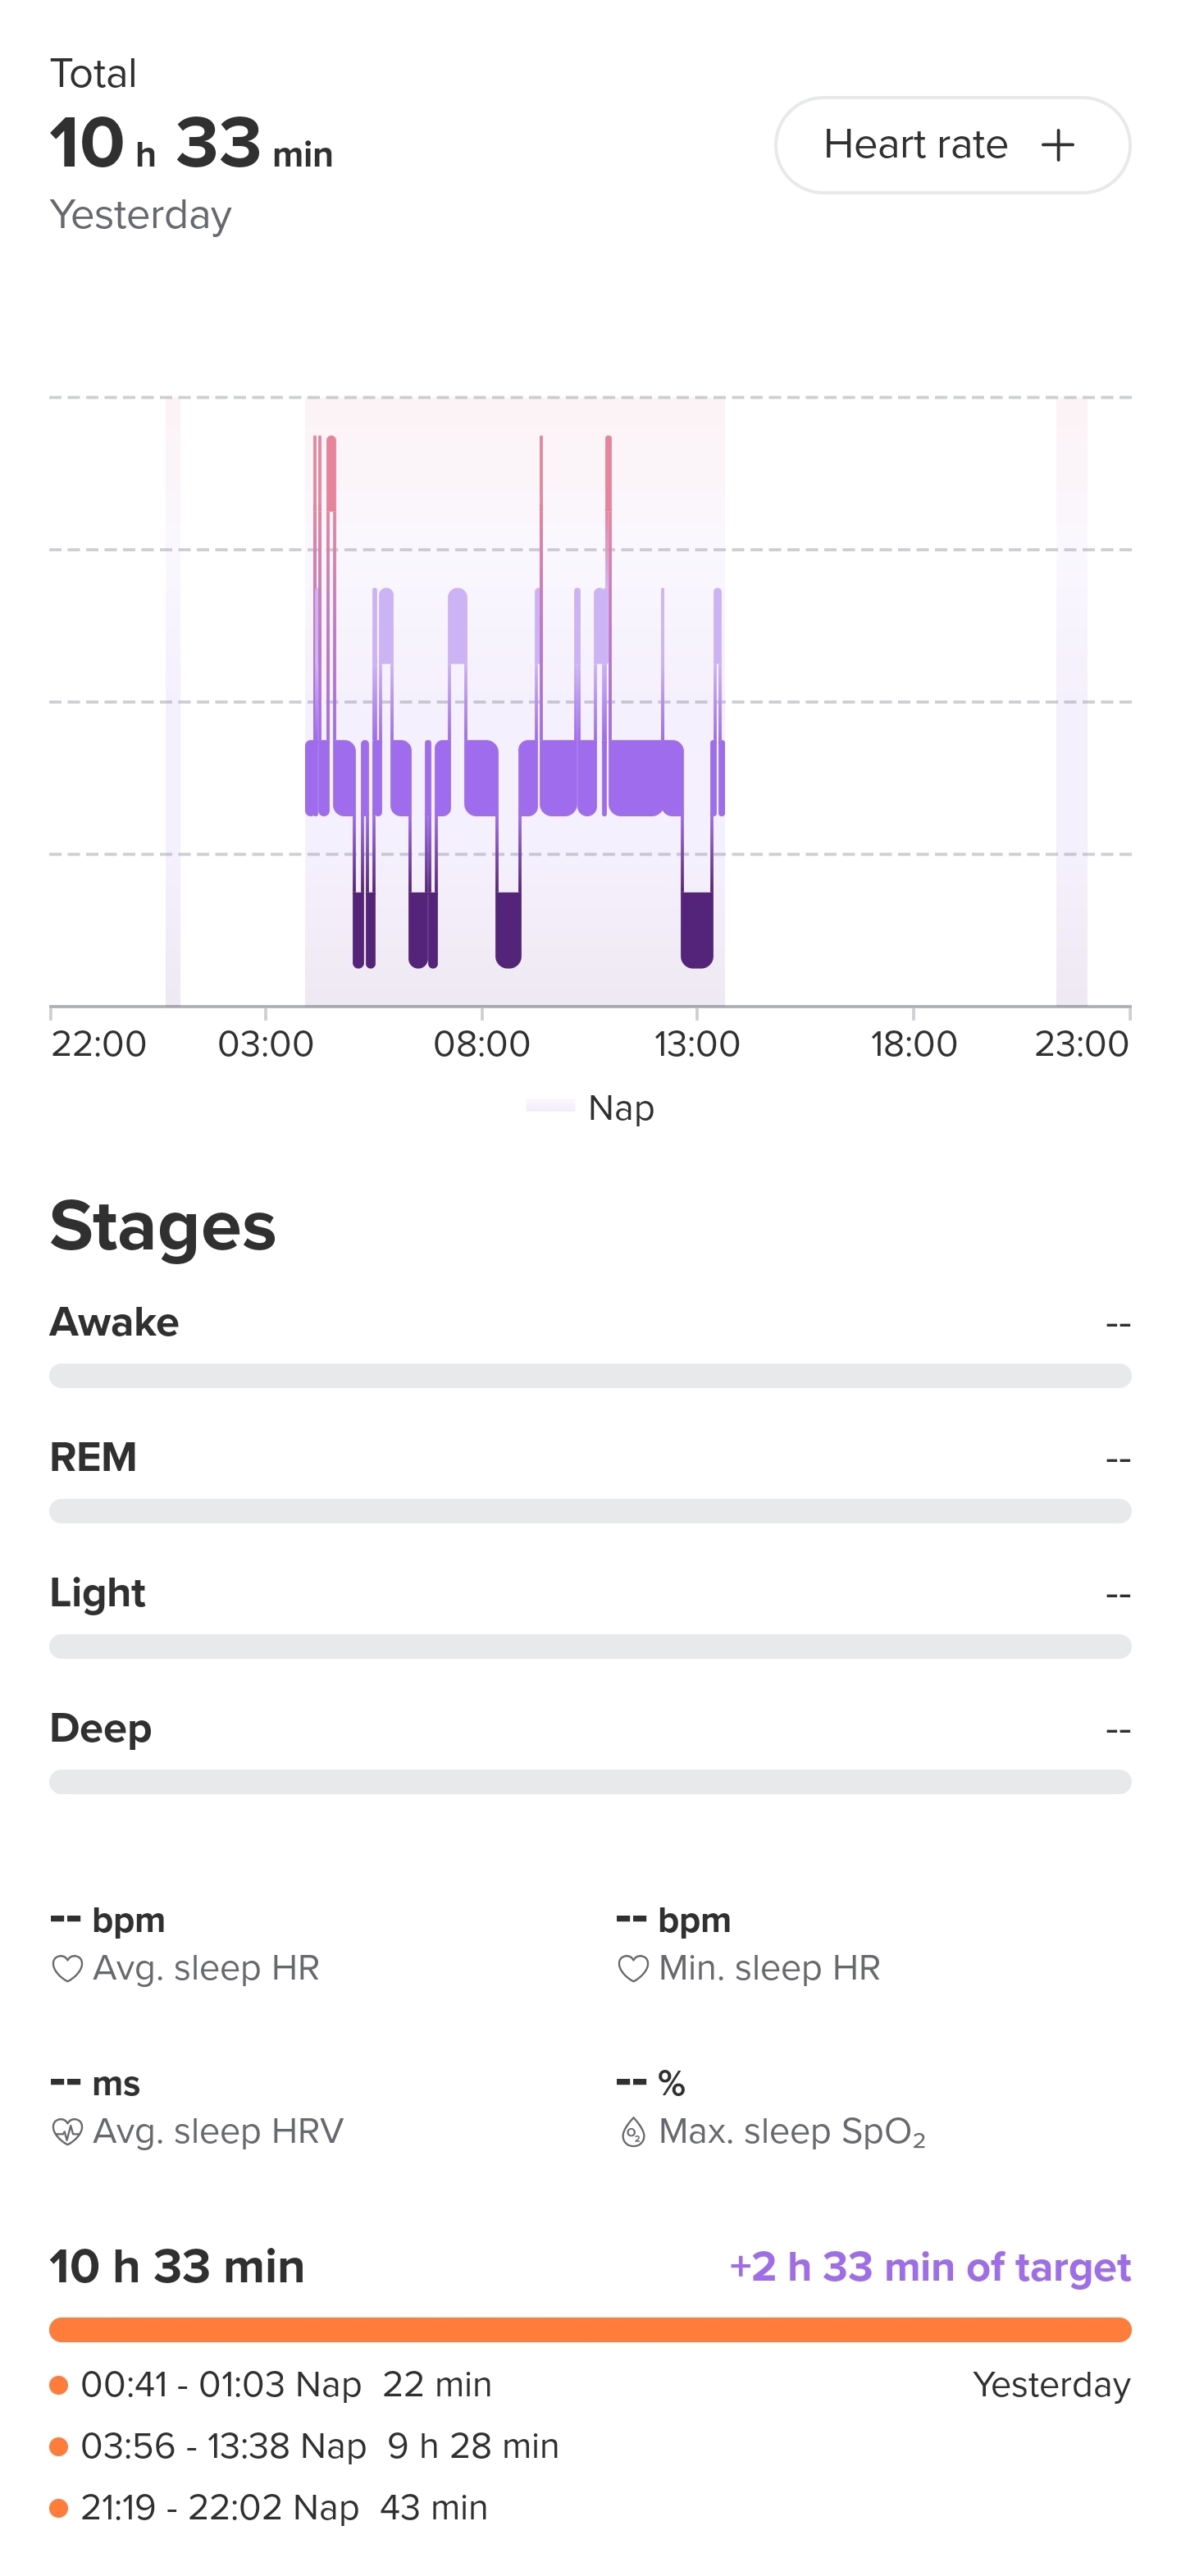Tap the Nap legend swatch

click(x=550, y=1106)
